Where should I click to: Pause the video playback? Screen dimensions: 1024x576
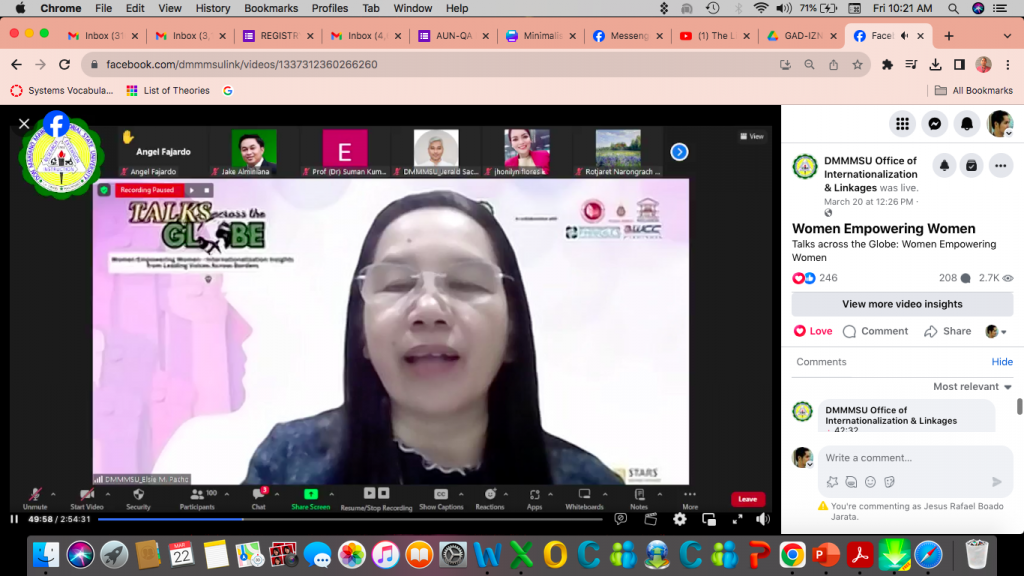[14, 519]
